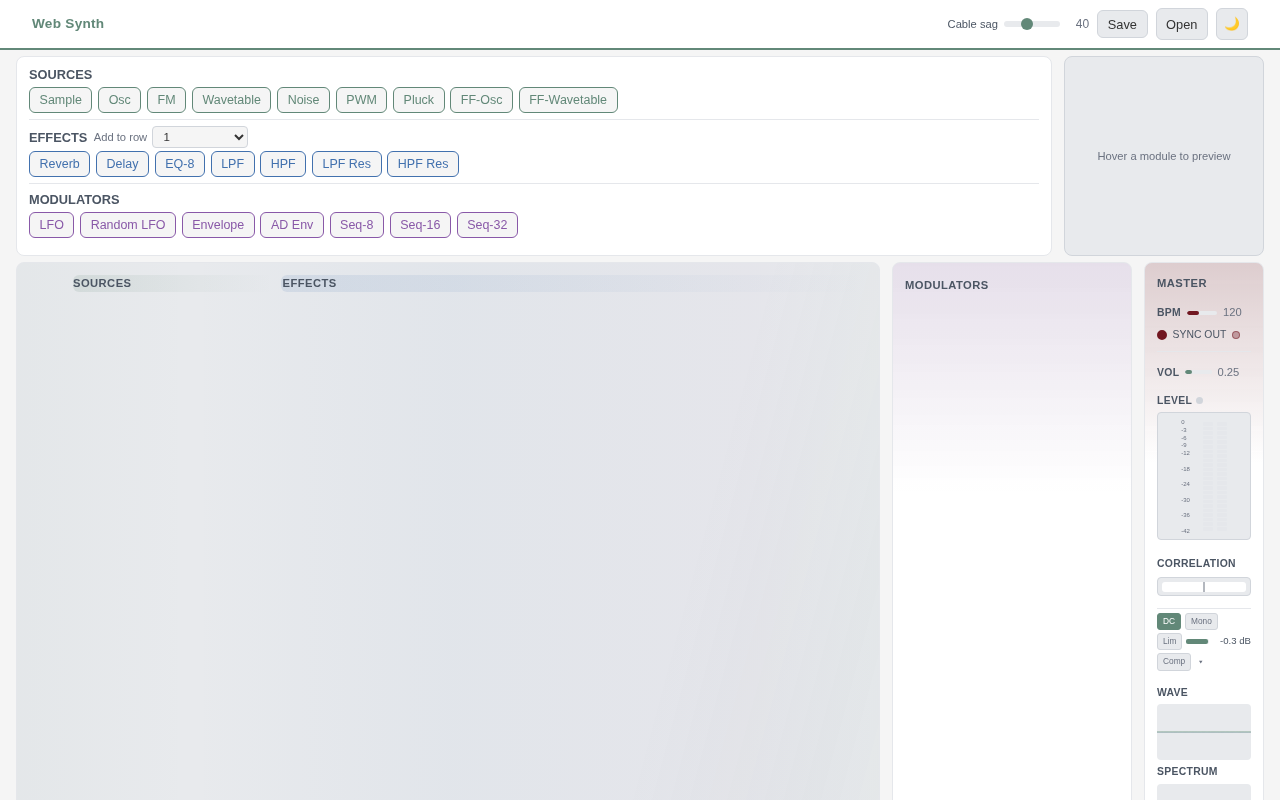1280x800 pixels.
Task: Click the light pink SYNC OUT jack
Action: [1236, 335]
